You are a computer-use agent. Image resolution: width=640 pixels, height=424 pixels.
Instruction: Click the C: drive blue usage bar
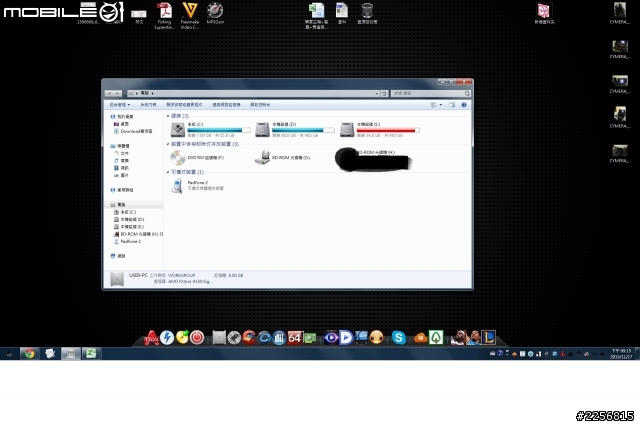219,130
